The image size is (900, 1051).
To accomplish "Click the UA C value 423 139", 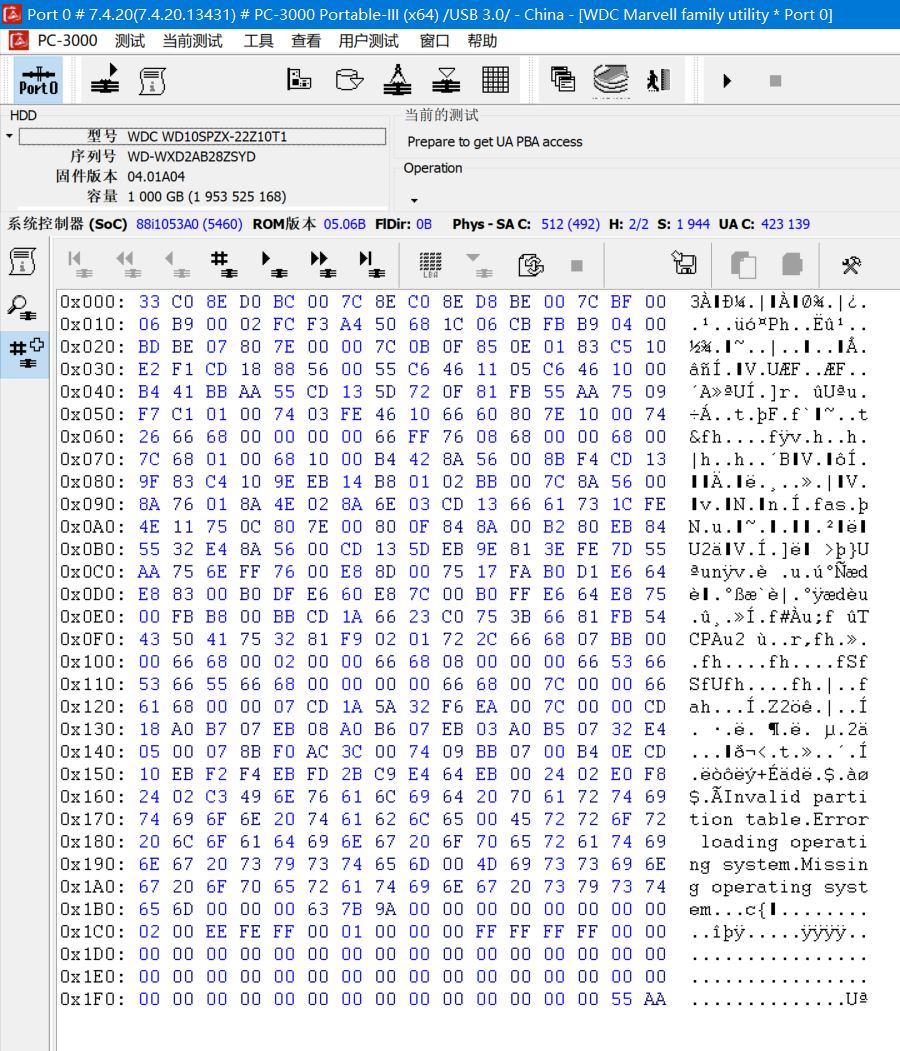I will (x=785, y=224).
